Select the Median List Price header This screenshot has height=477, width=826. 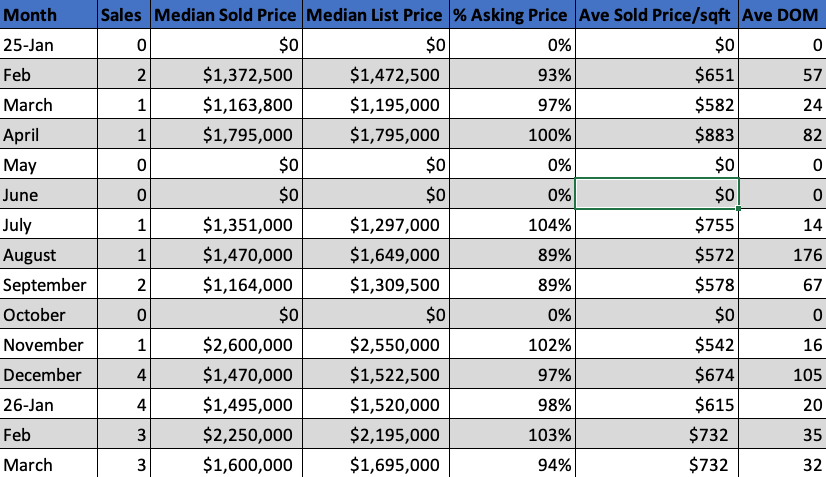[x=371, y=15]
